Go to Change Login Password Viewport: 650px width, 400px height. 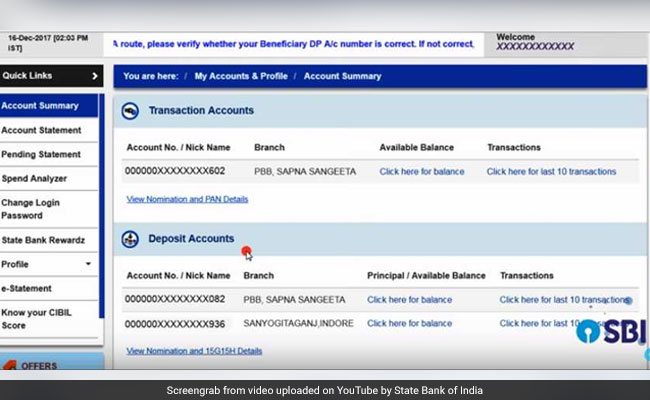[x=31, y=208]
